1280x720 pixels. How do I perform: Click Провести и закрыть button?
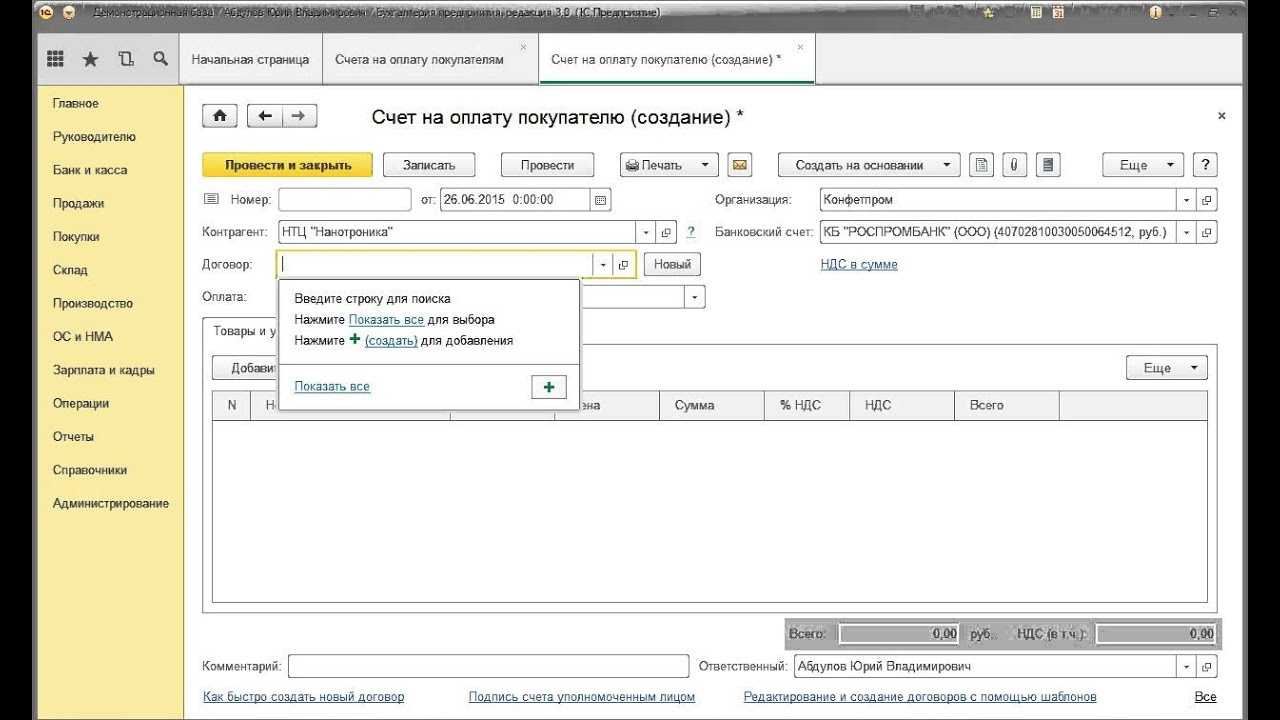(288, 165)
